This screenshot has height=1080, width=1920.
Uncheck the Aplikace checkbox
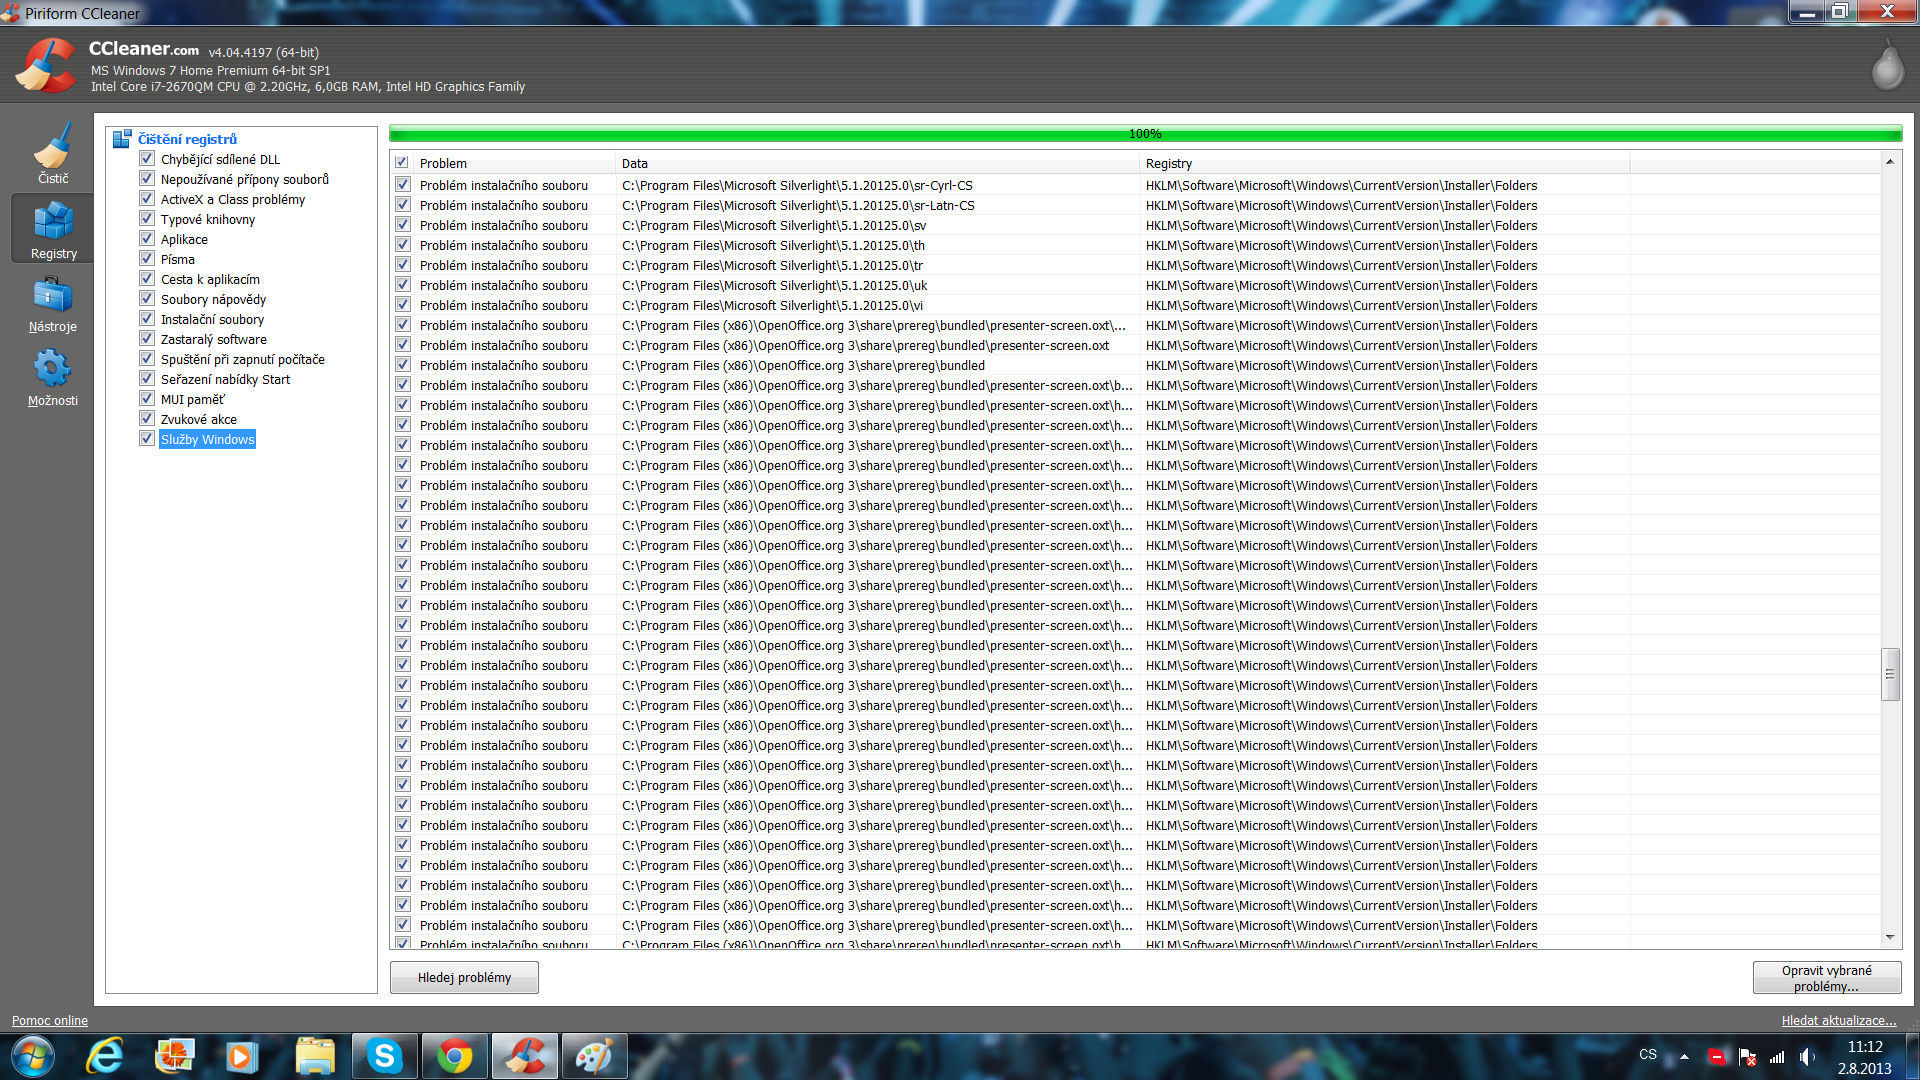[147, 239]
